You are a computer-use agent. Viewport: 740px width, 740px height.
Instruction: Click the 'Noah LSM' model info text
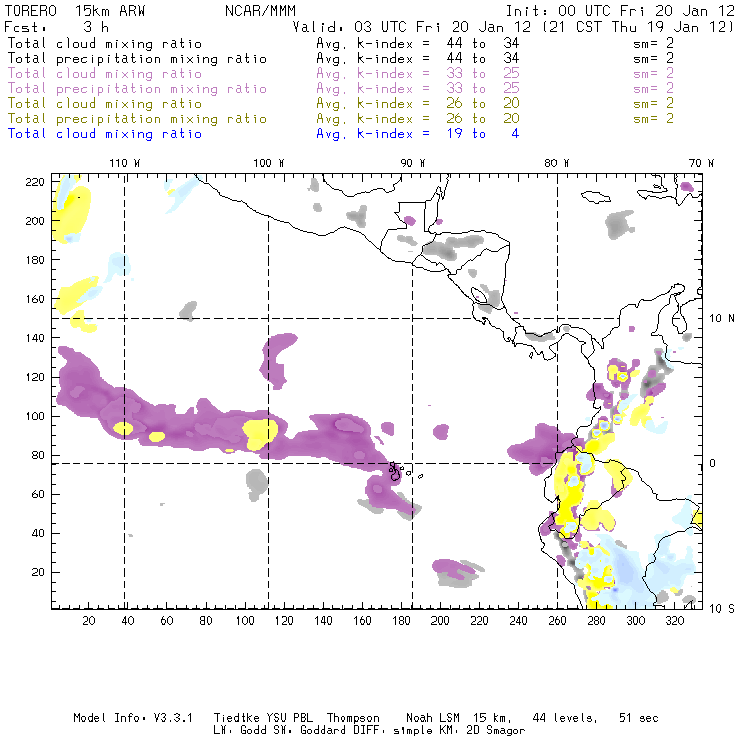(433, 718)
